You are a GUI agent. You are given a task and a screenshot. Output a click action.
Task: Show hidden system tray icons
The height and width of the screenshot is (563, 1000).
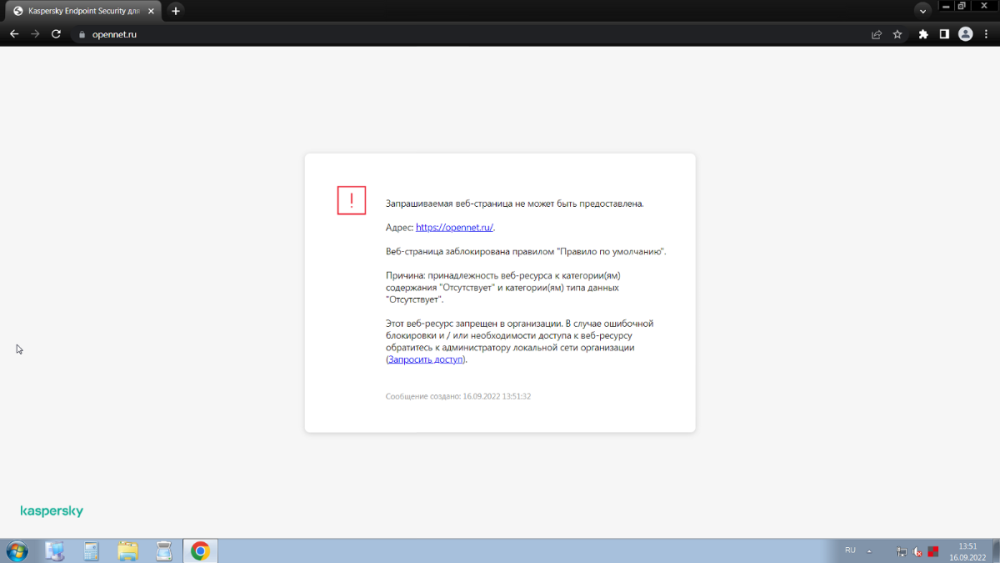coord(870,551)
